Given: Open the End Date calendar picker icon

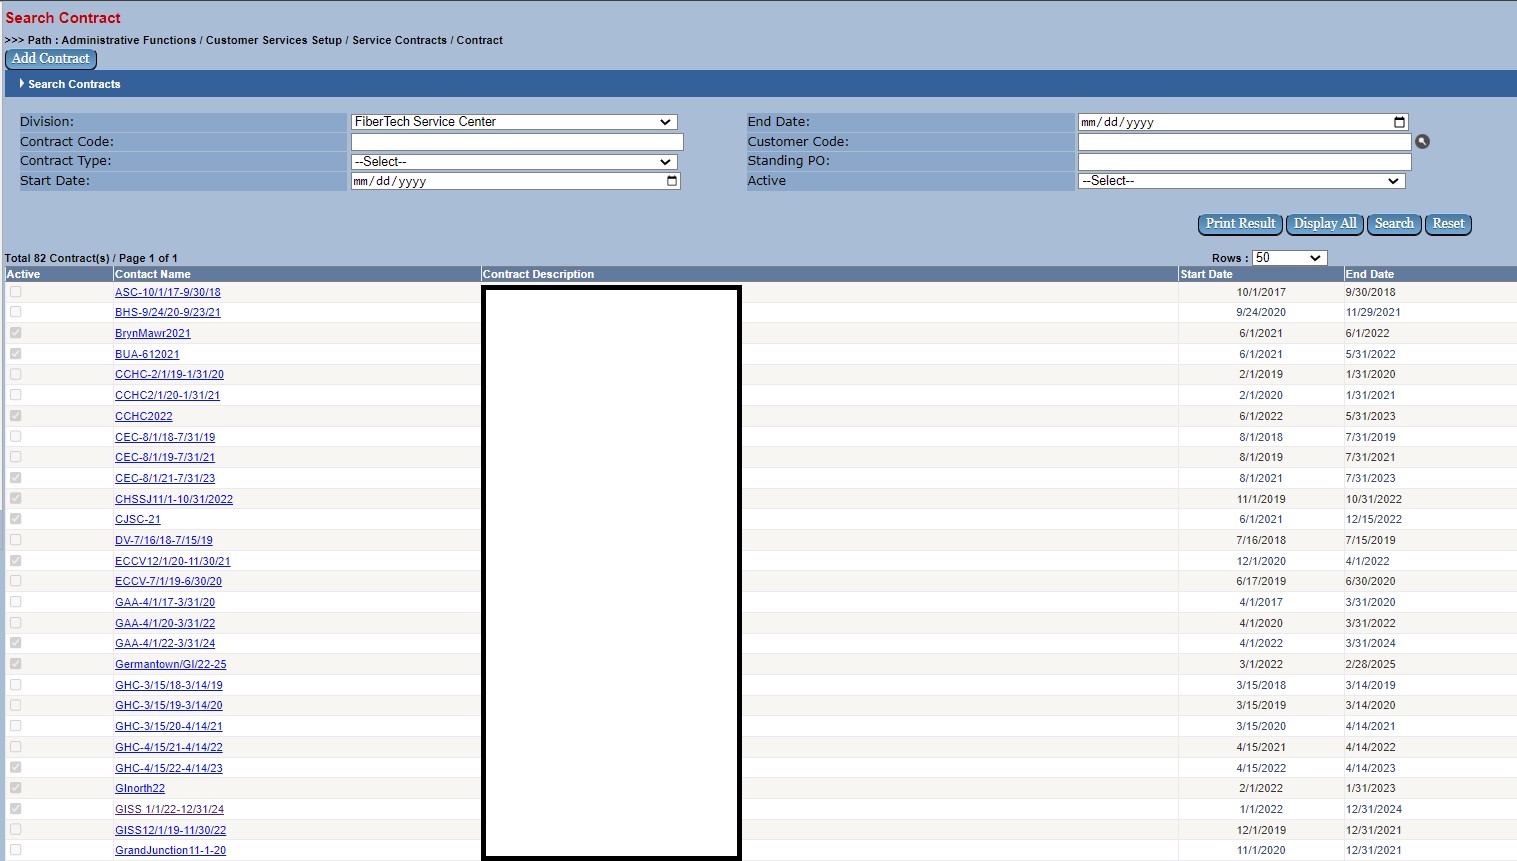Looking at the screenshot, I should tap(1399, 122).
